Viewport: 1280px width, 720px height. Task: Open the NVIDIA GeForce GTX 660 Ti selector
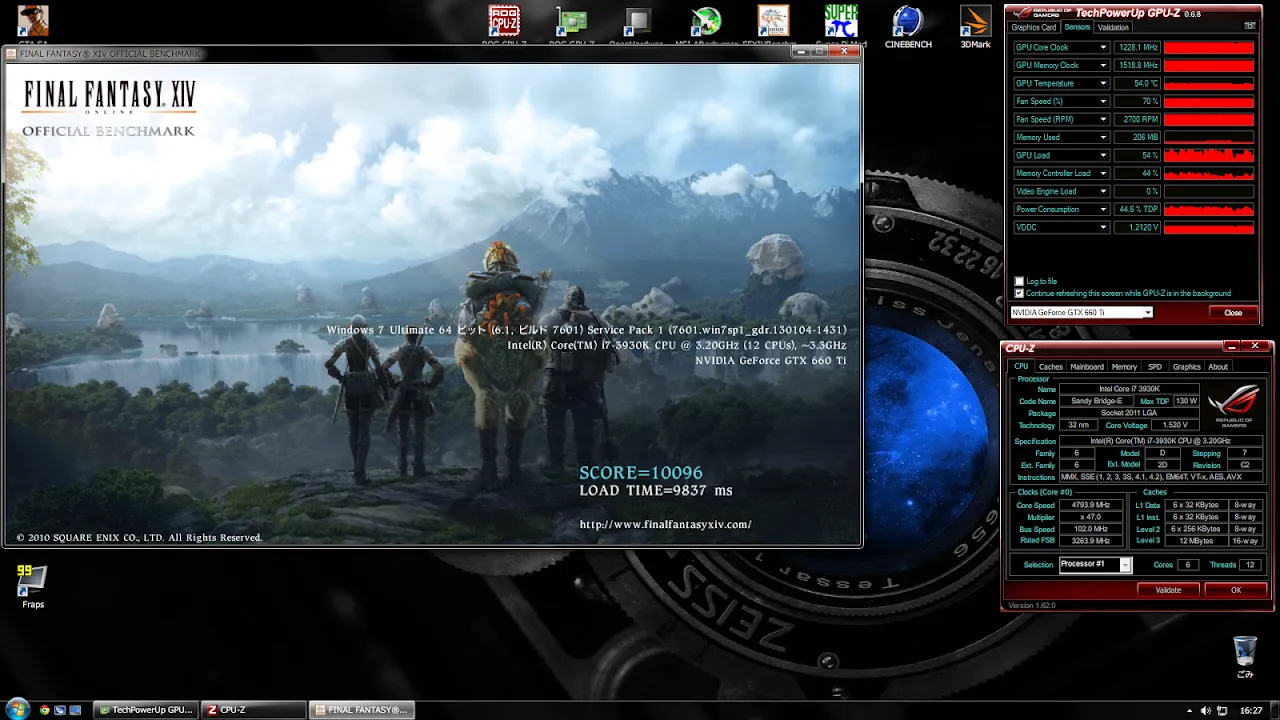tap(1081, 313)
